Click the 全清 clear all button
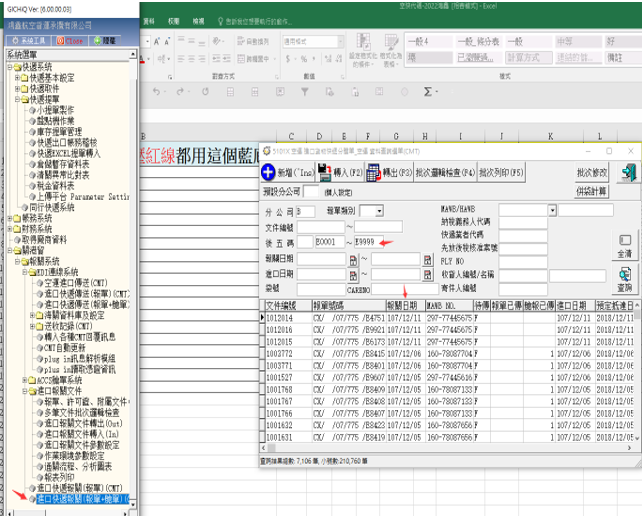Viewport: 642px width, 516px height. 625,246
